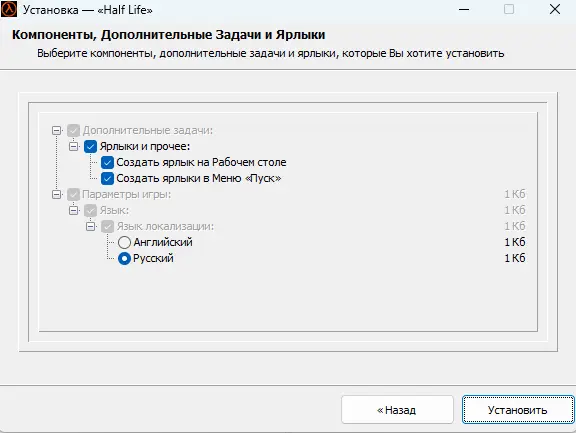The image size is (576, 433).
Task: Click the greyed Дополнительные задачи checkbox
Action: (x=73, y=130)
